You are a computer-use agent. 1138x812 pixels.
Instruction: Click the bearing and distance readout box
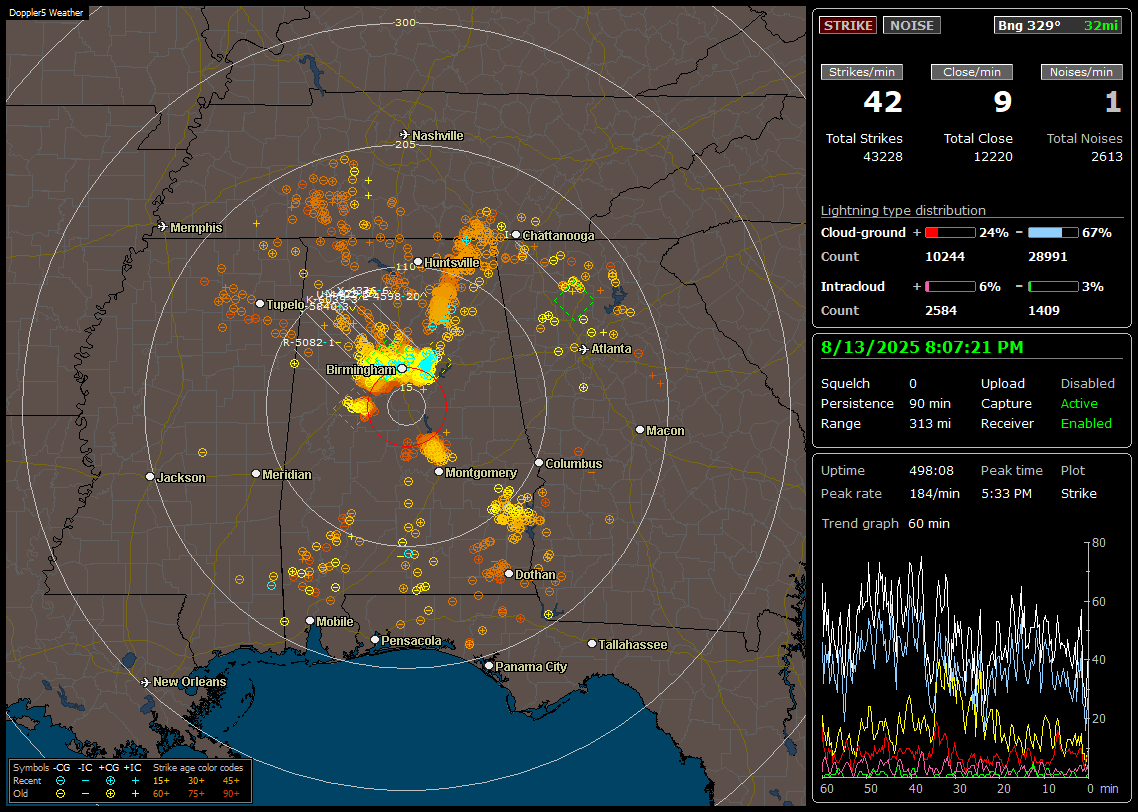coord(1057,25)
